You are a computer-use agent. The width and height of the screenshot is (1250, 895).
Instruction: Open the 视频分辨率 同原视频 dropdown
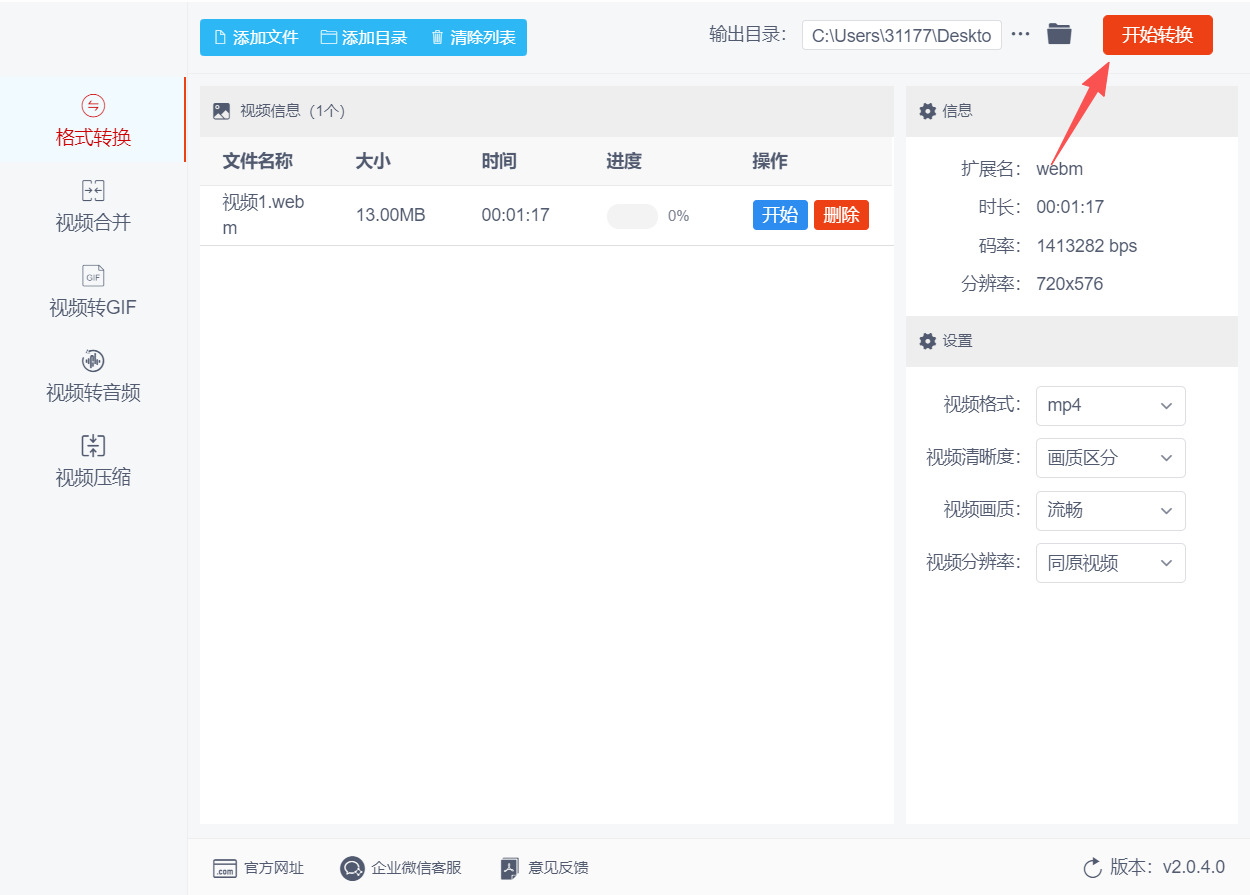tap(1110, 563)
